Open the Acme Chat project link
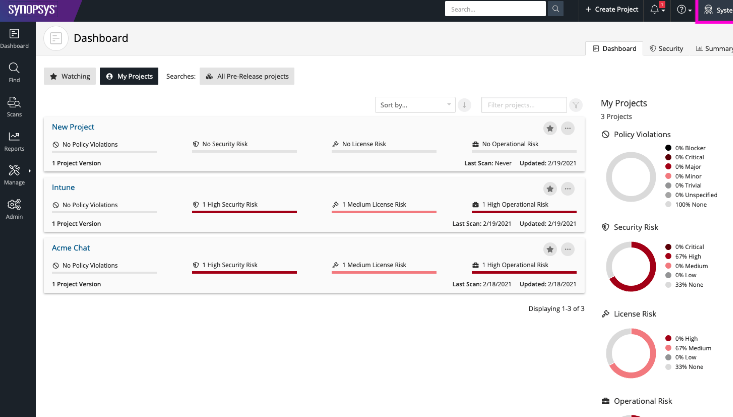This screenshot has width=733, height=417. click(71, 248)
